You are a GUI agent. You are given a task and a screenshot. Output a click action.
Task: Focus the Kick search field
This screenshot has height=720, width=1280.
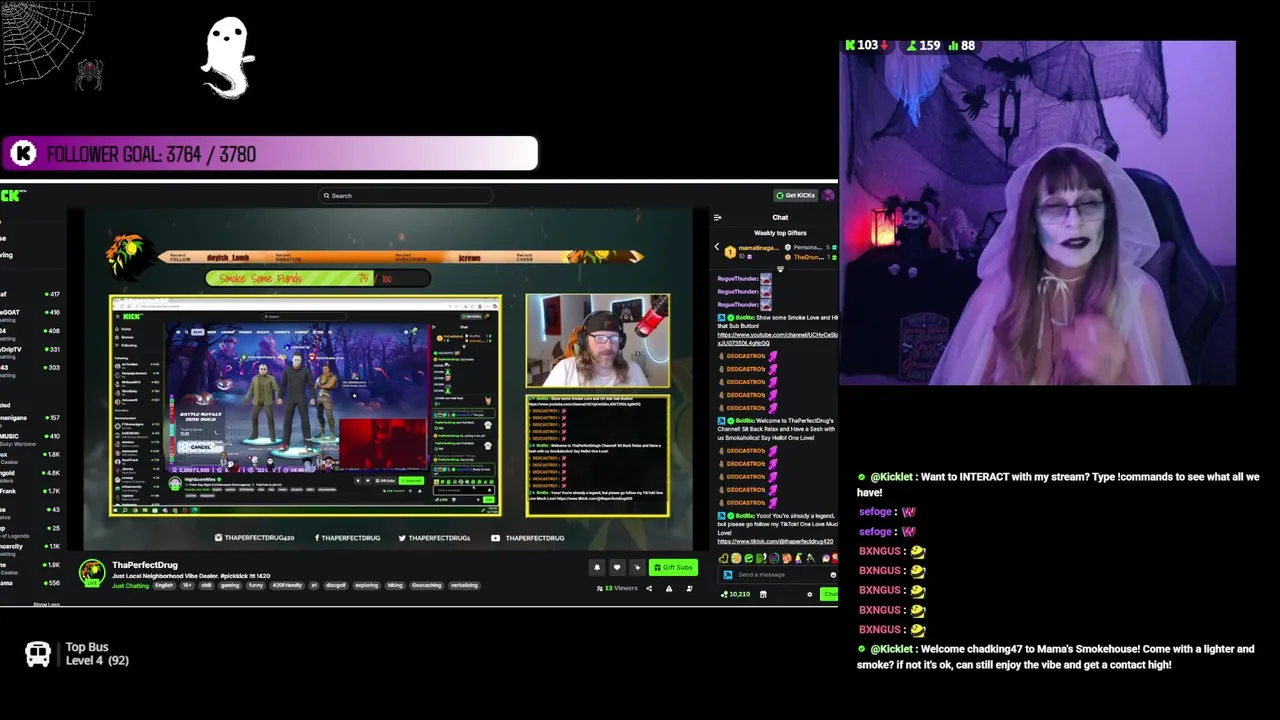[x=405, y=196]
